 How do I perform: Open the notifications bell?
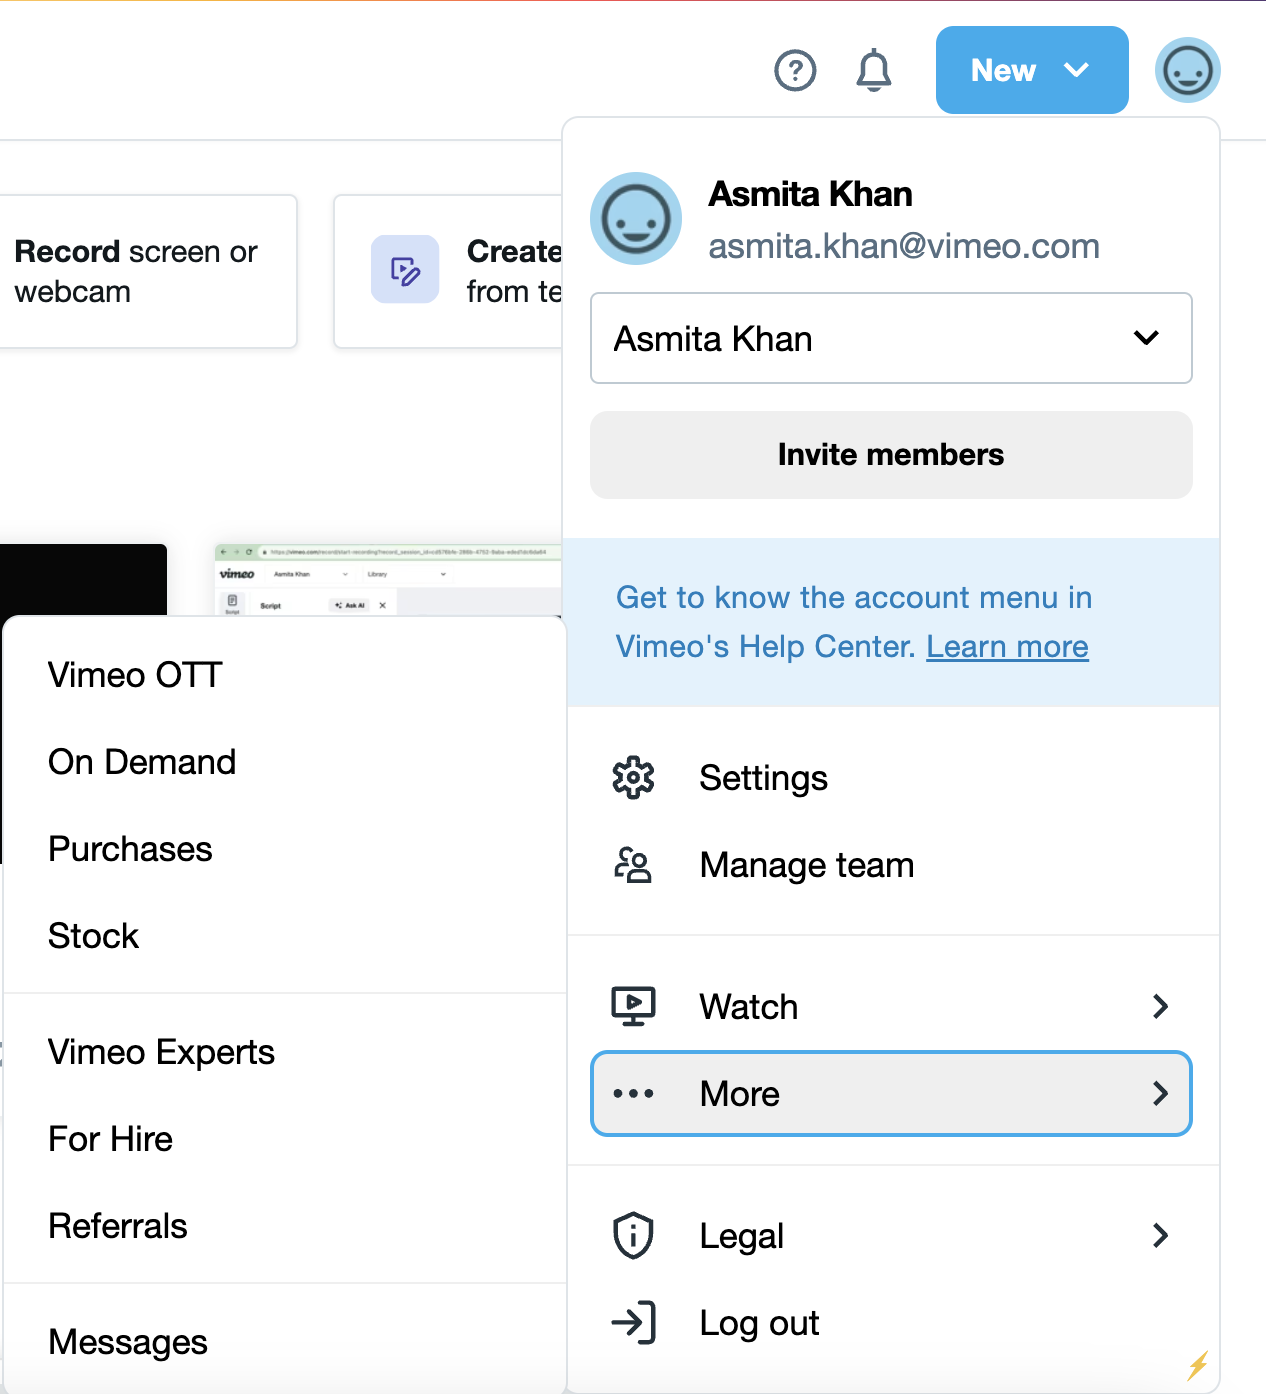tap(873, 71)
